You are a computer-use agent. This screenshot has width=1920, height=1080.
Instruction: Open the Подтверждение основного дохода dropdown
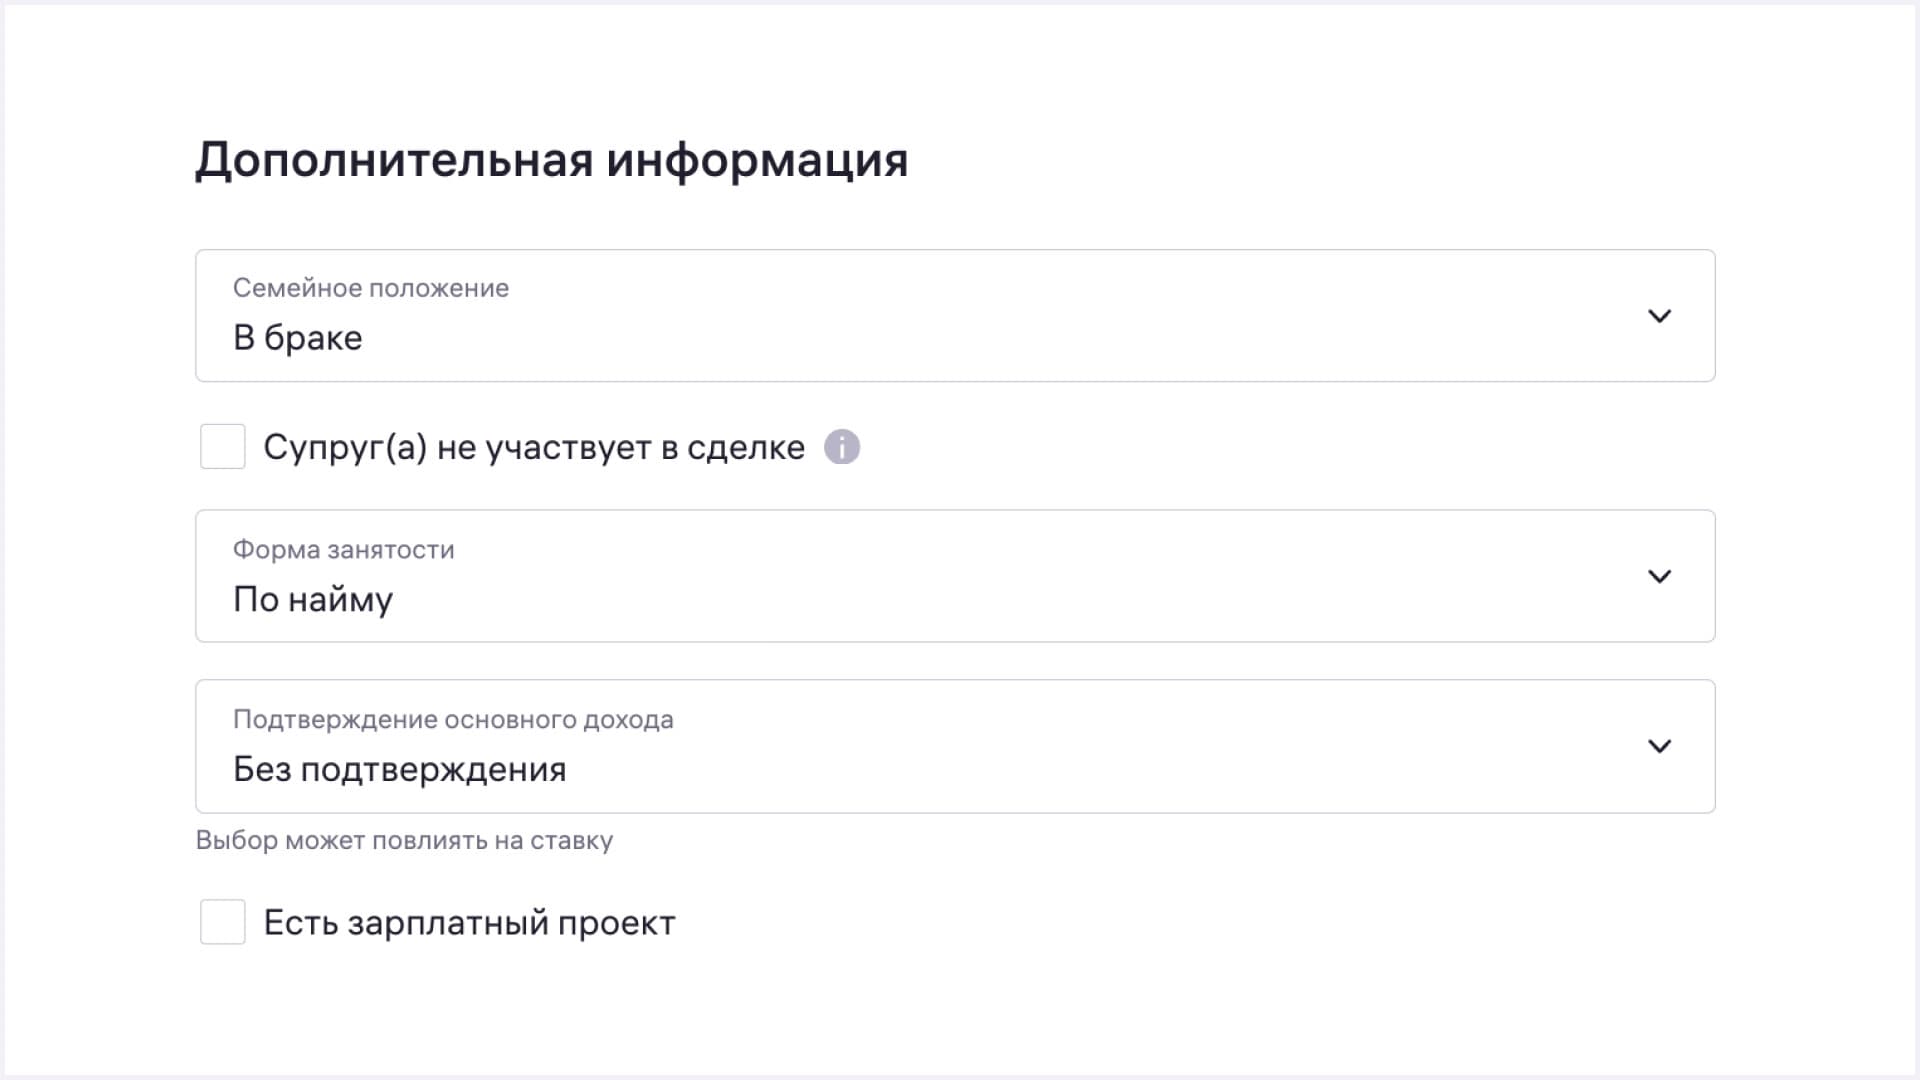click(x=1660, y=745)
